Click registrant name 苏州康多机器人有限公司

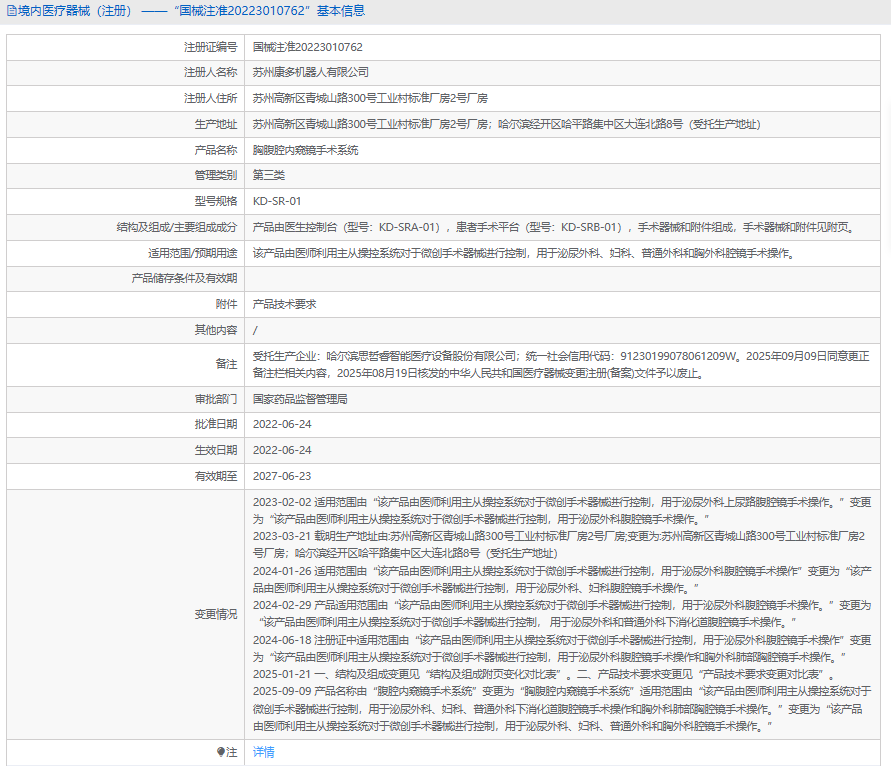click(x=311, y=72)
